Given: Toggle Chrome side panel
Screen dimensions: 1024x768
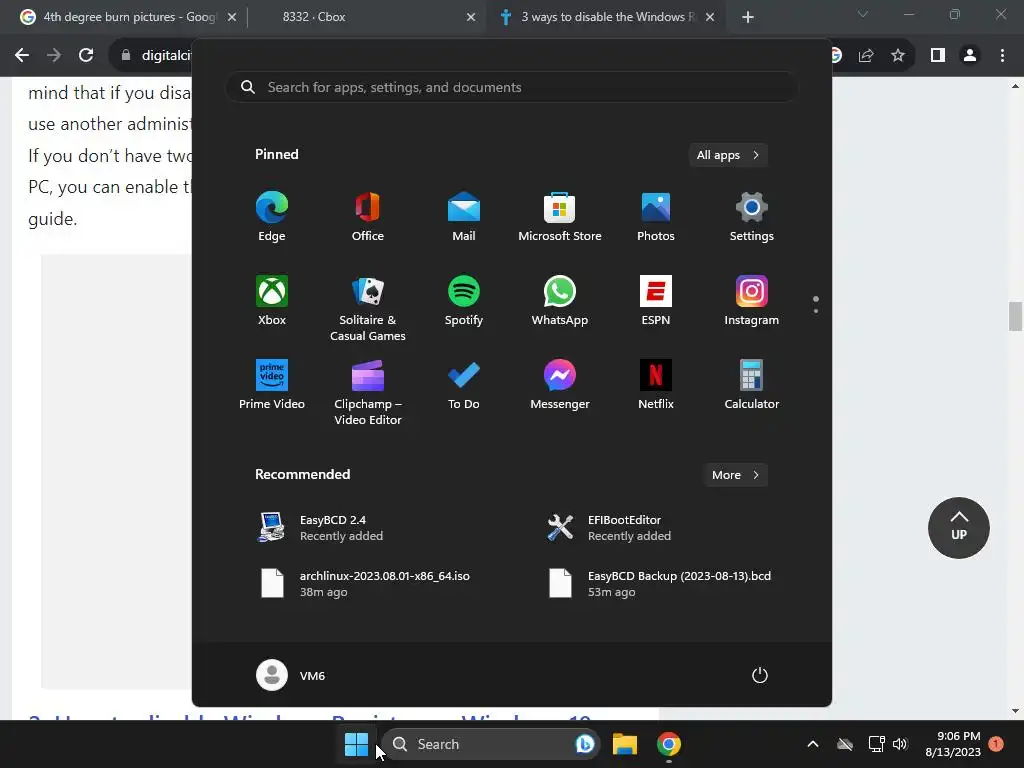Looking at the screenshot, I should 938,56.
